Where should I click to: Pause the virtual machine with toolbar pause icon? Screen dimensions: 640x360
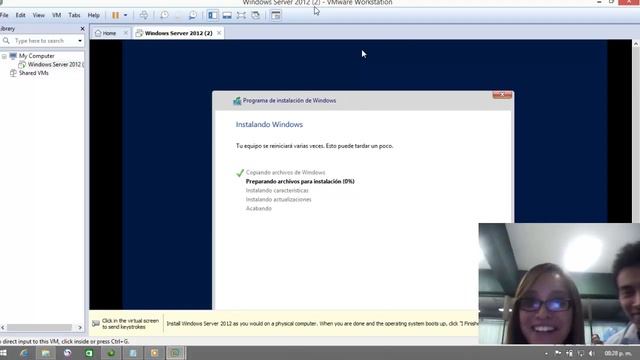(x=116, y=16)
